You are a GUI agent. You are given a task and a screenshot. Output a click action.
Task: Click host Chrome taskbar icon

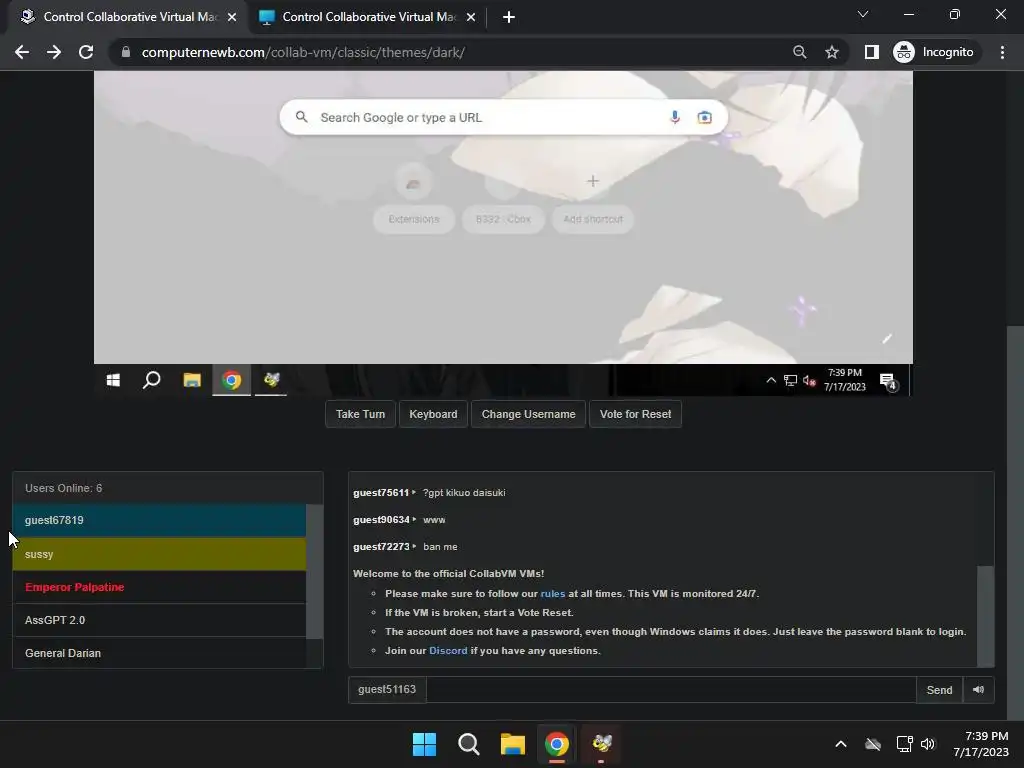(557, 744)
